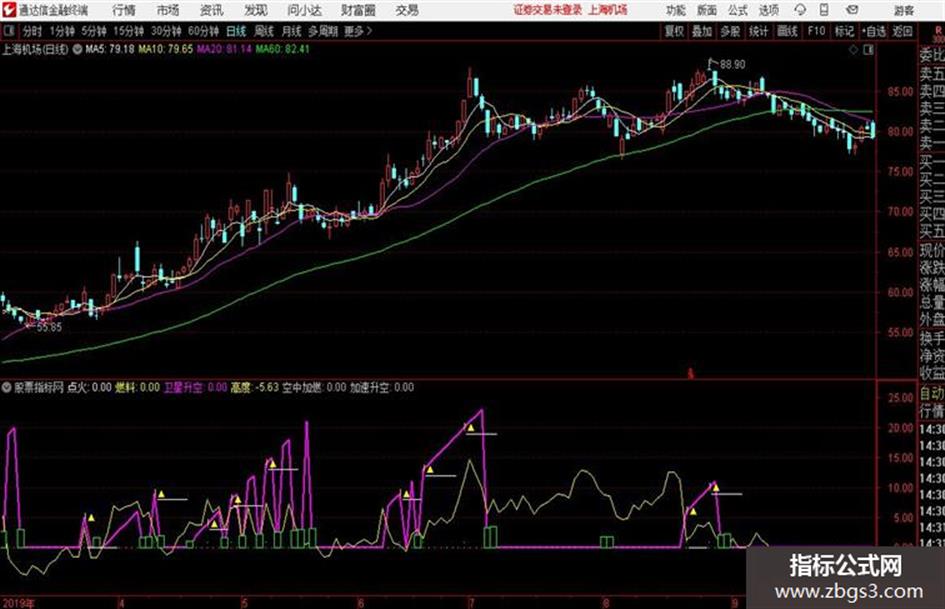Click the red 上海机场 title text
The width and height of the screenshot is (945, 609).
click(608, 10)
